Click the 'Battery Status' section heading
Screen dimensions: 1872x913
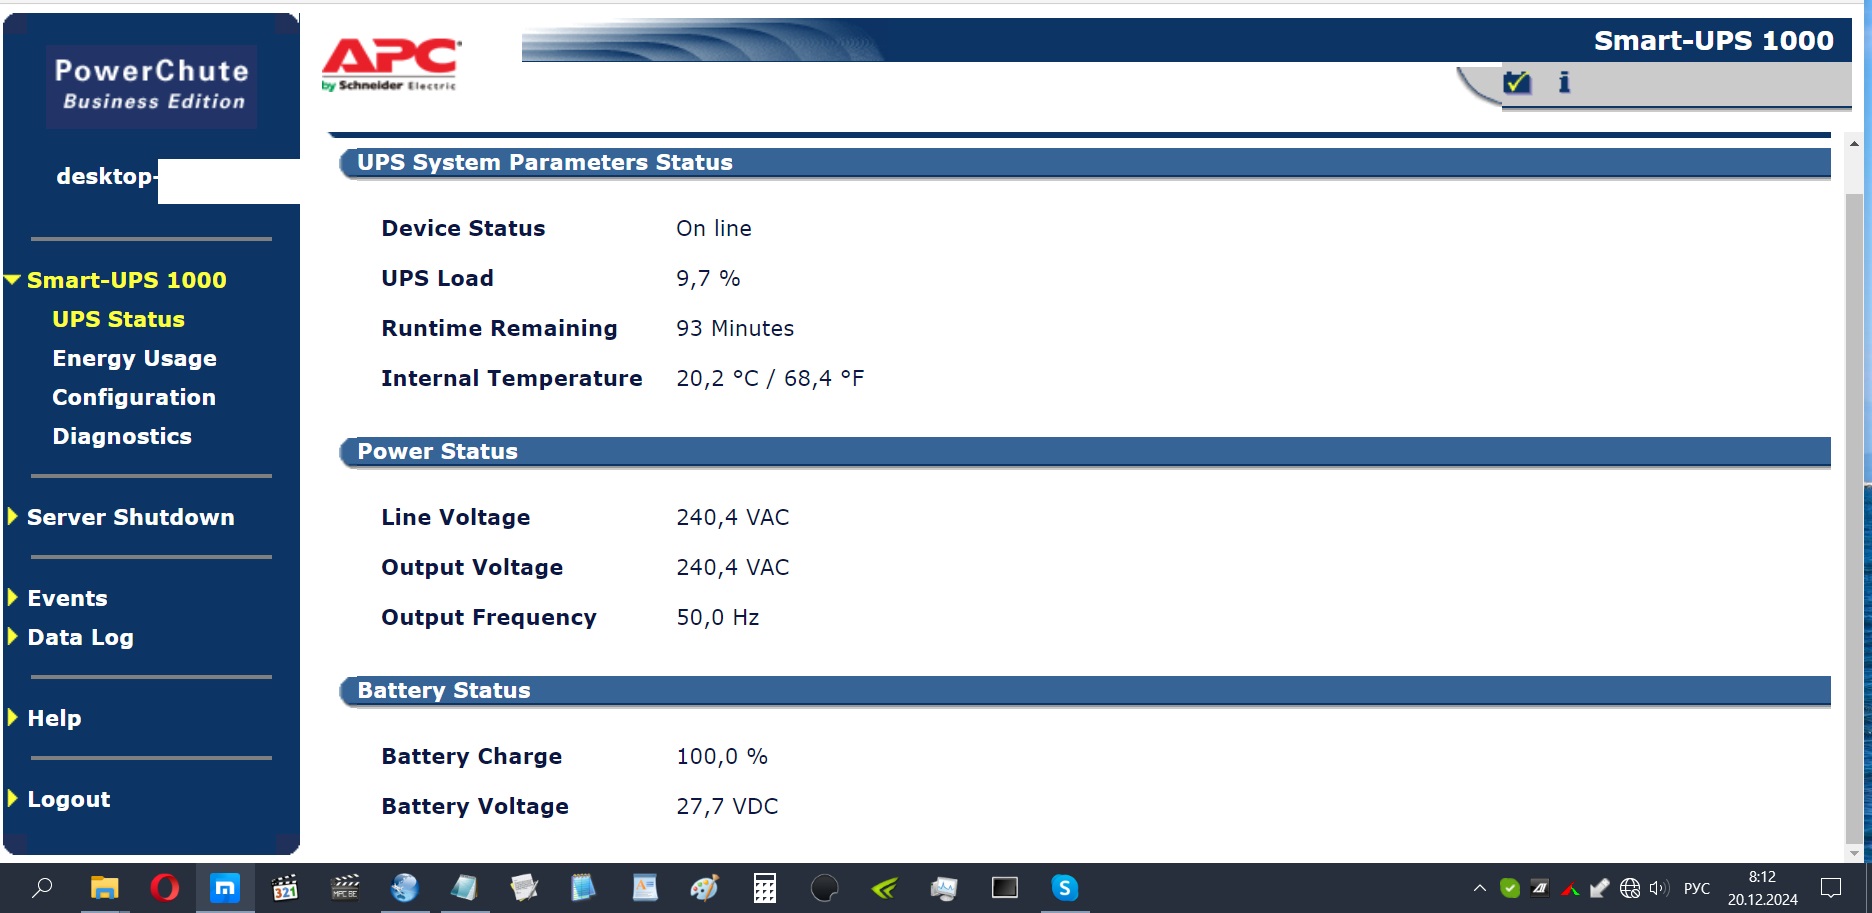click(x=444, y=690)
